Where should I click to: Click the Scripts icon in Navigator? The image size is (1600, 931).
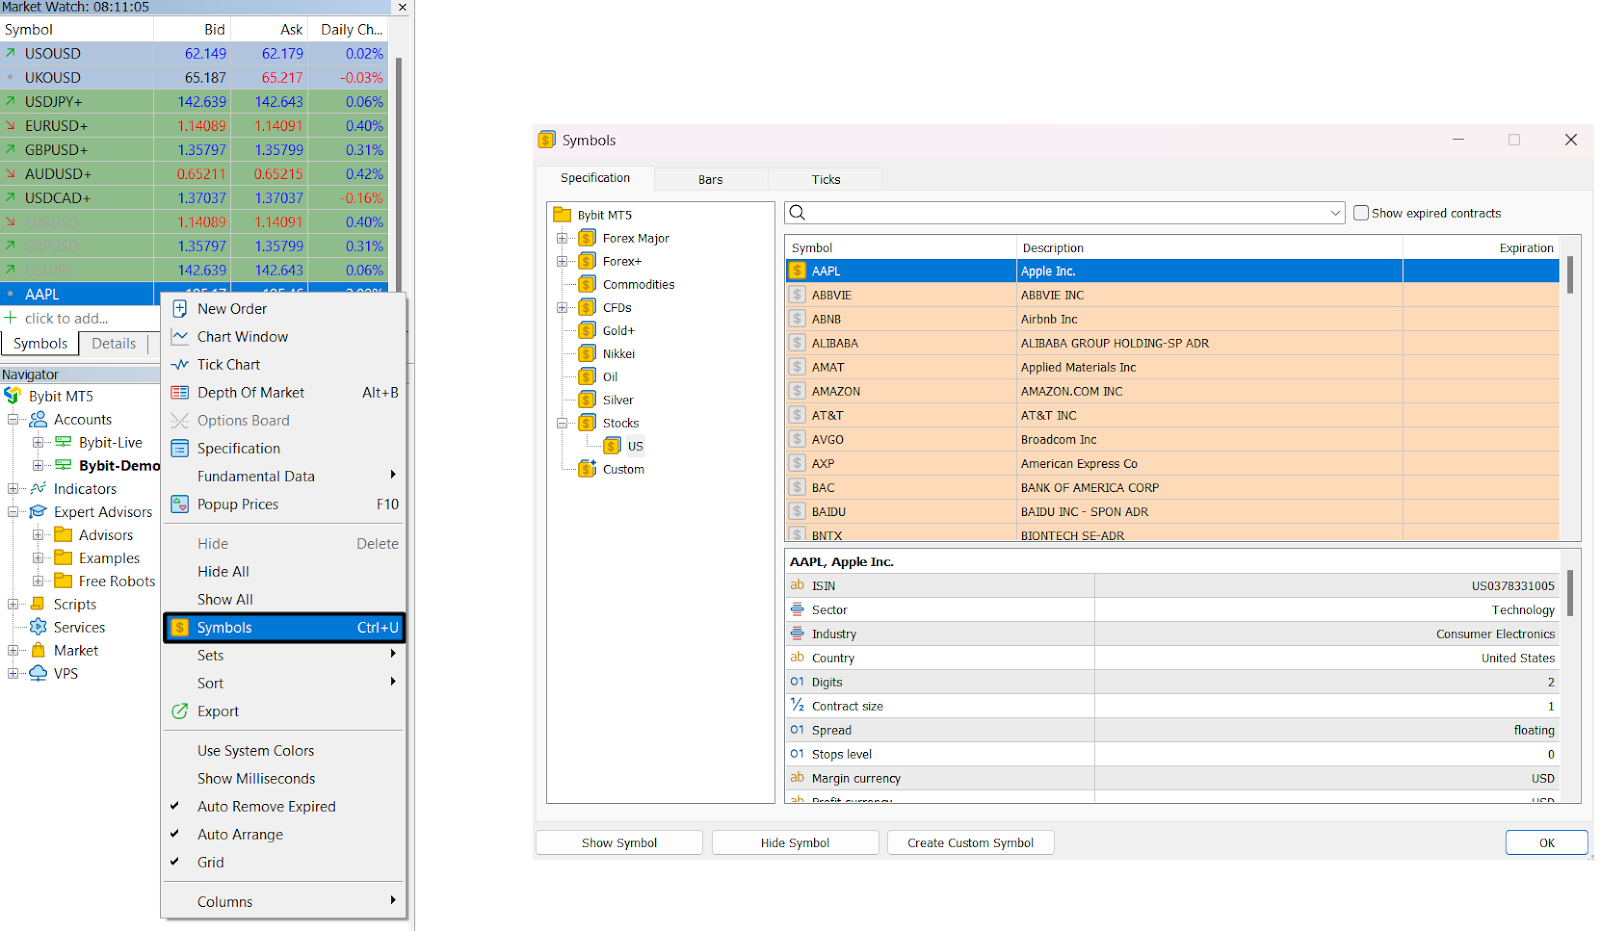38,604
